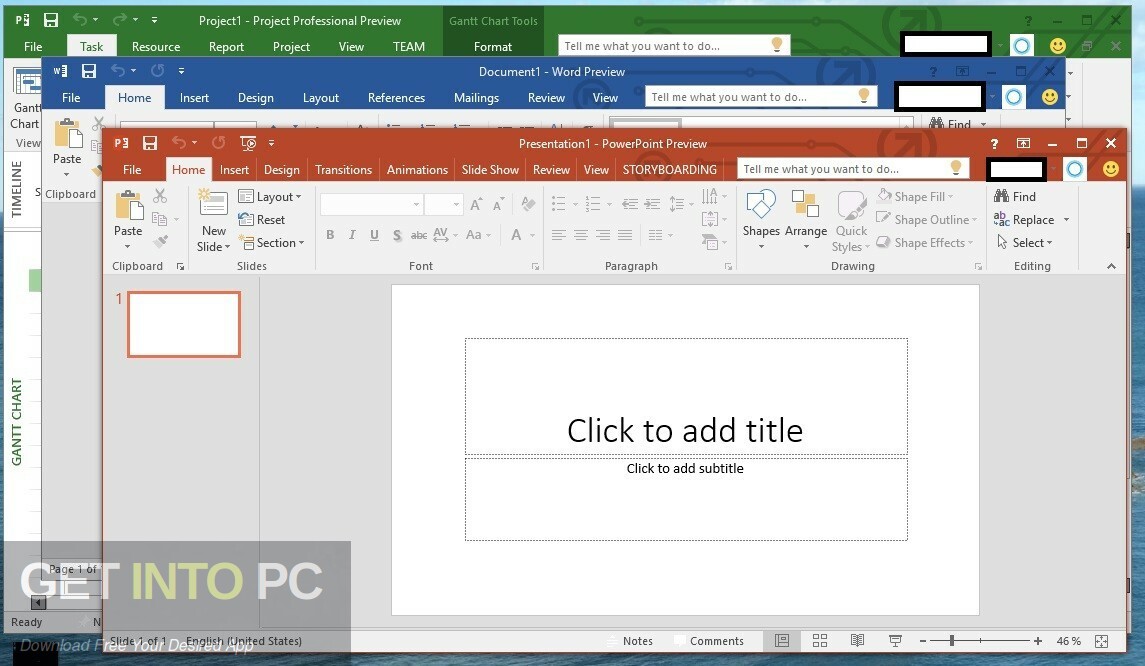Switch to Normal view in PowerPoint status bar
The width and height of the screenshot is (1145, 666).
point(781,640)
